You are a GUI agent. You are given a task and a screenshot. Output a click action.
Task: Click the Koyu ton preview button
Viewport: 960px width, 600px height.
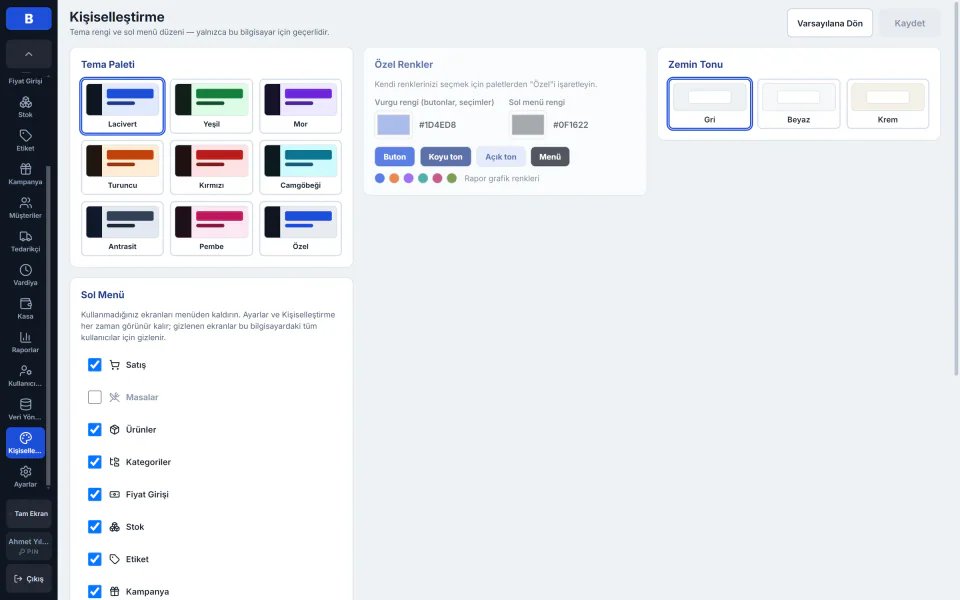point(446,157)
